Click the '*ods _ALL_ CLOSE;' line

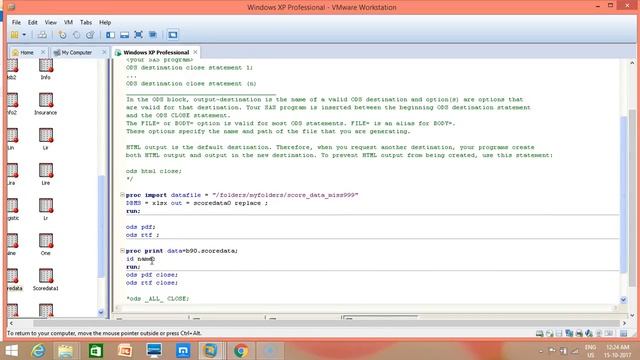(158, 299)
